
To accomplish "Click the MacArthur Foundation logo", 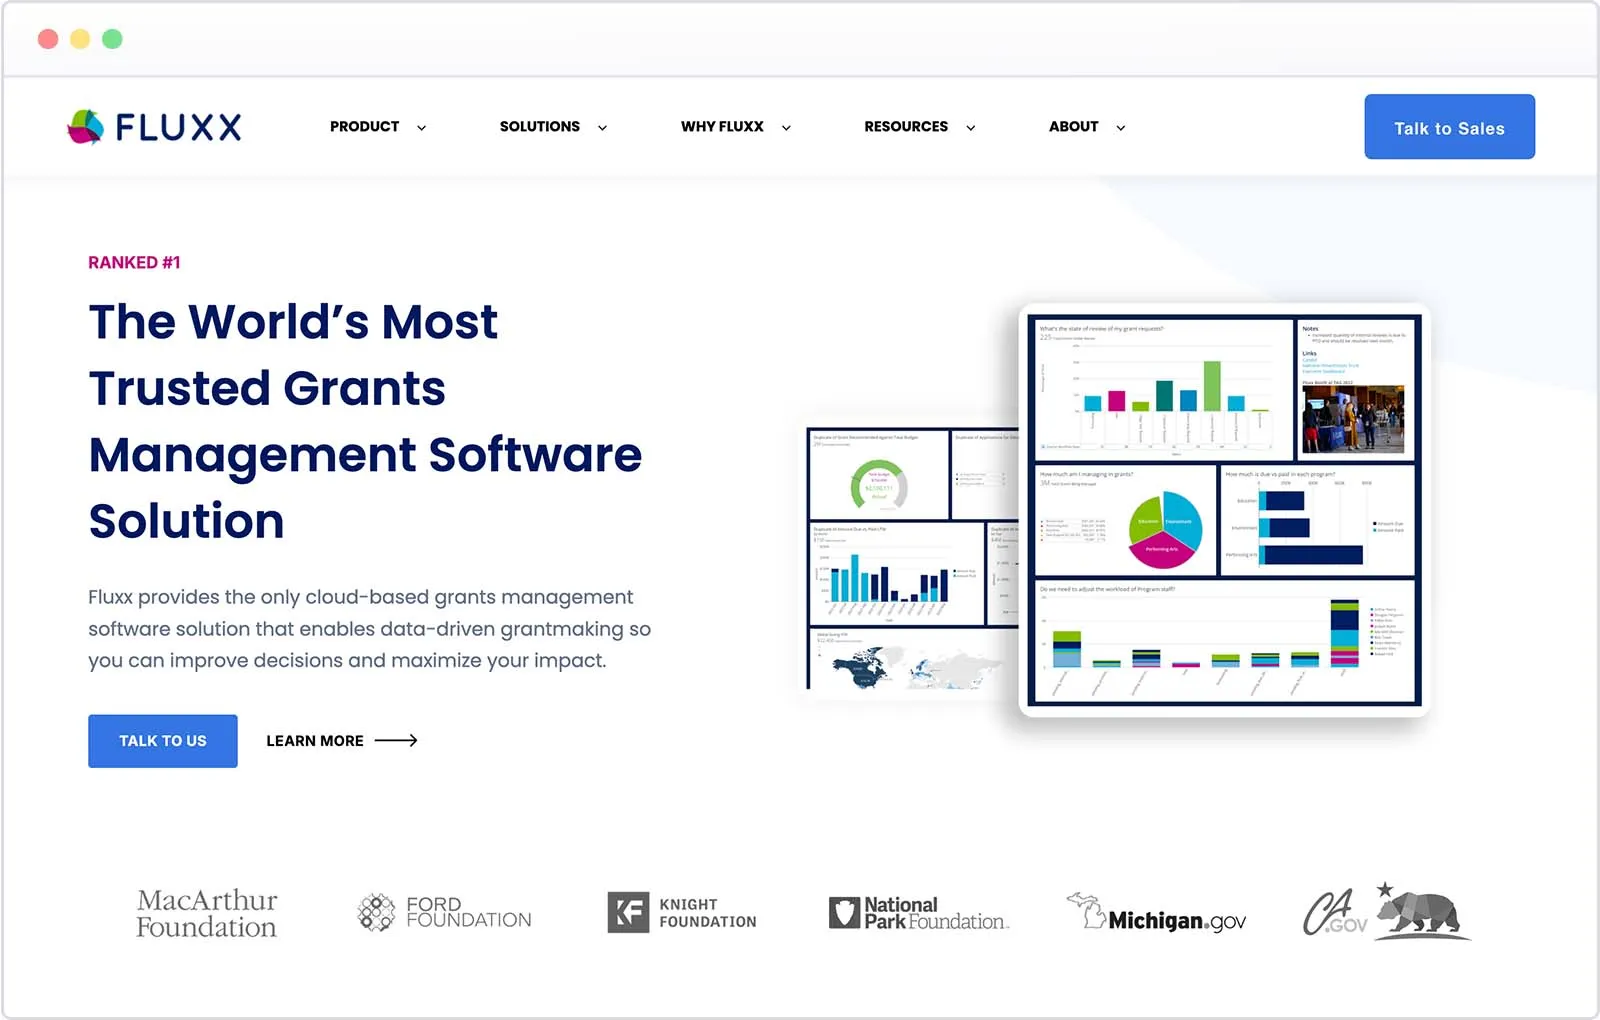I will pos(207,913).
